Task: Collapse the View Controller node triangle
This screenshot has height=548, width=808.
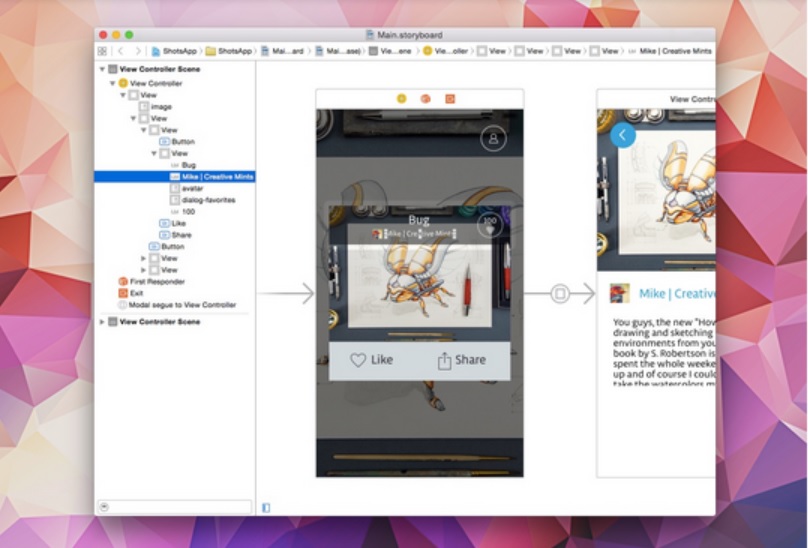Action: (112, 83)
